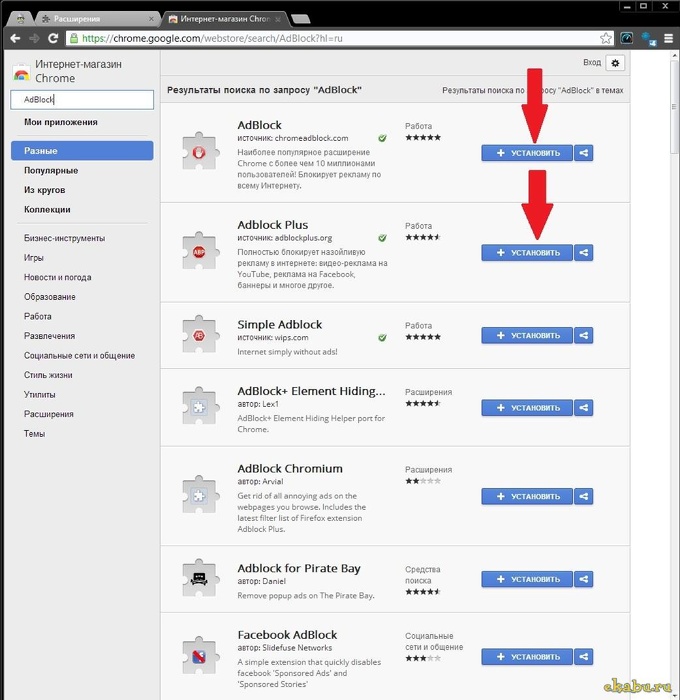Go back with the browser back arrow
The width and height of the screenshot is (680, 700).
[x=15, y=38]
